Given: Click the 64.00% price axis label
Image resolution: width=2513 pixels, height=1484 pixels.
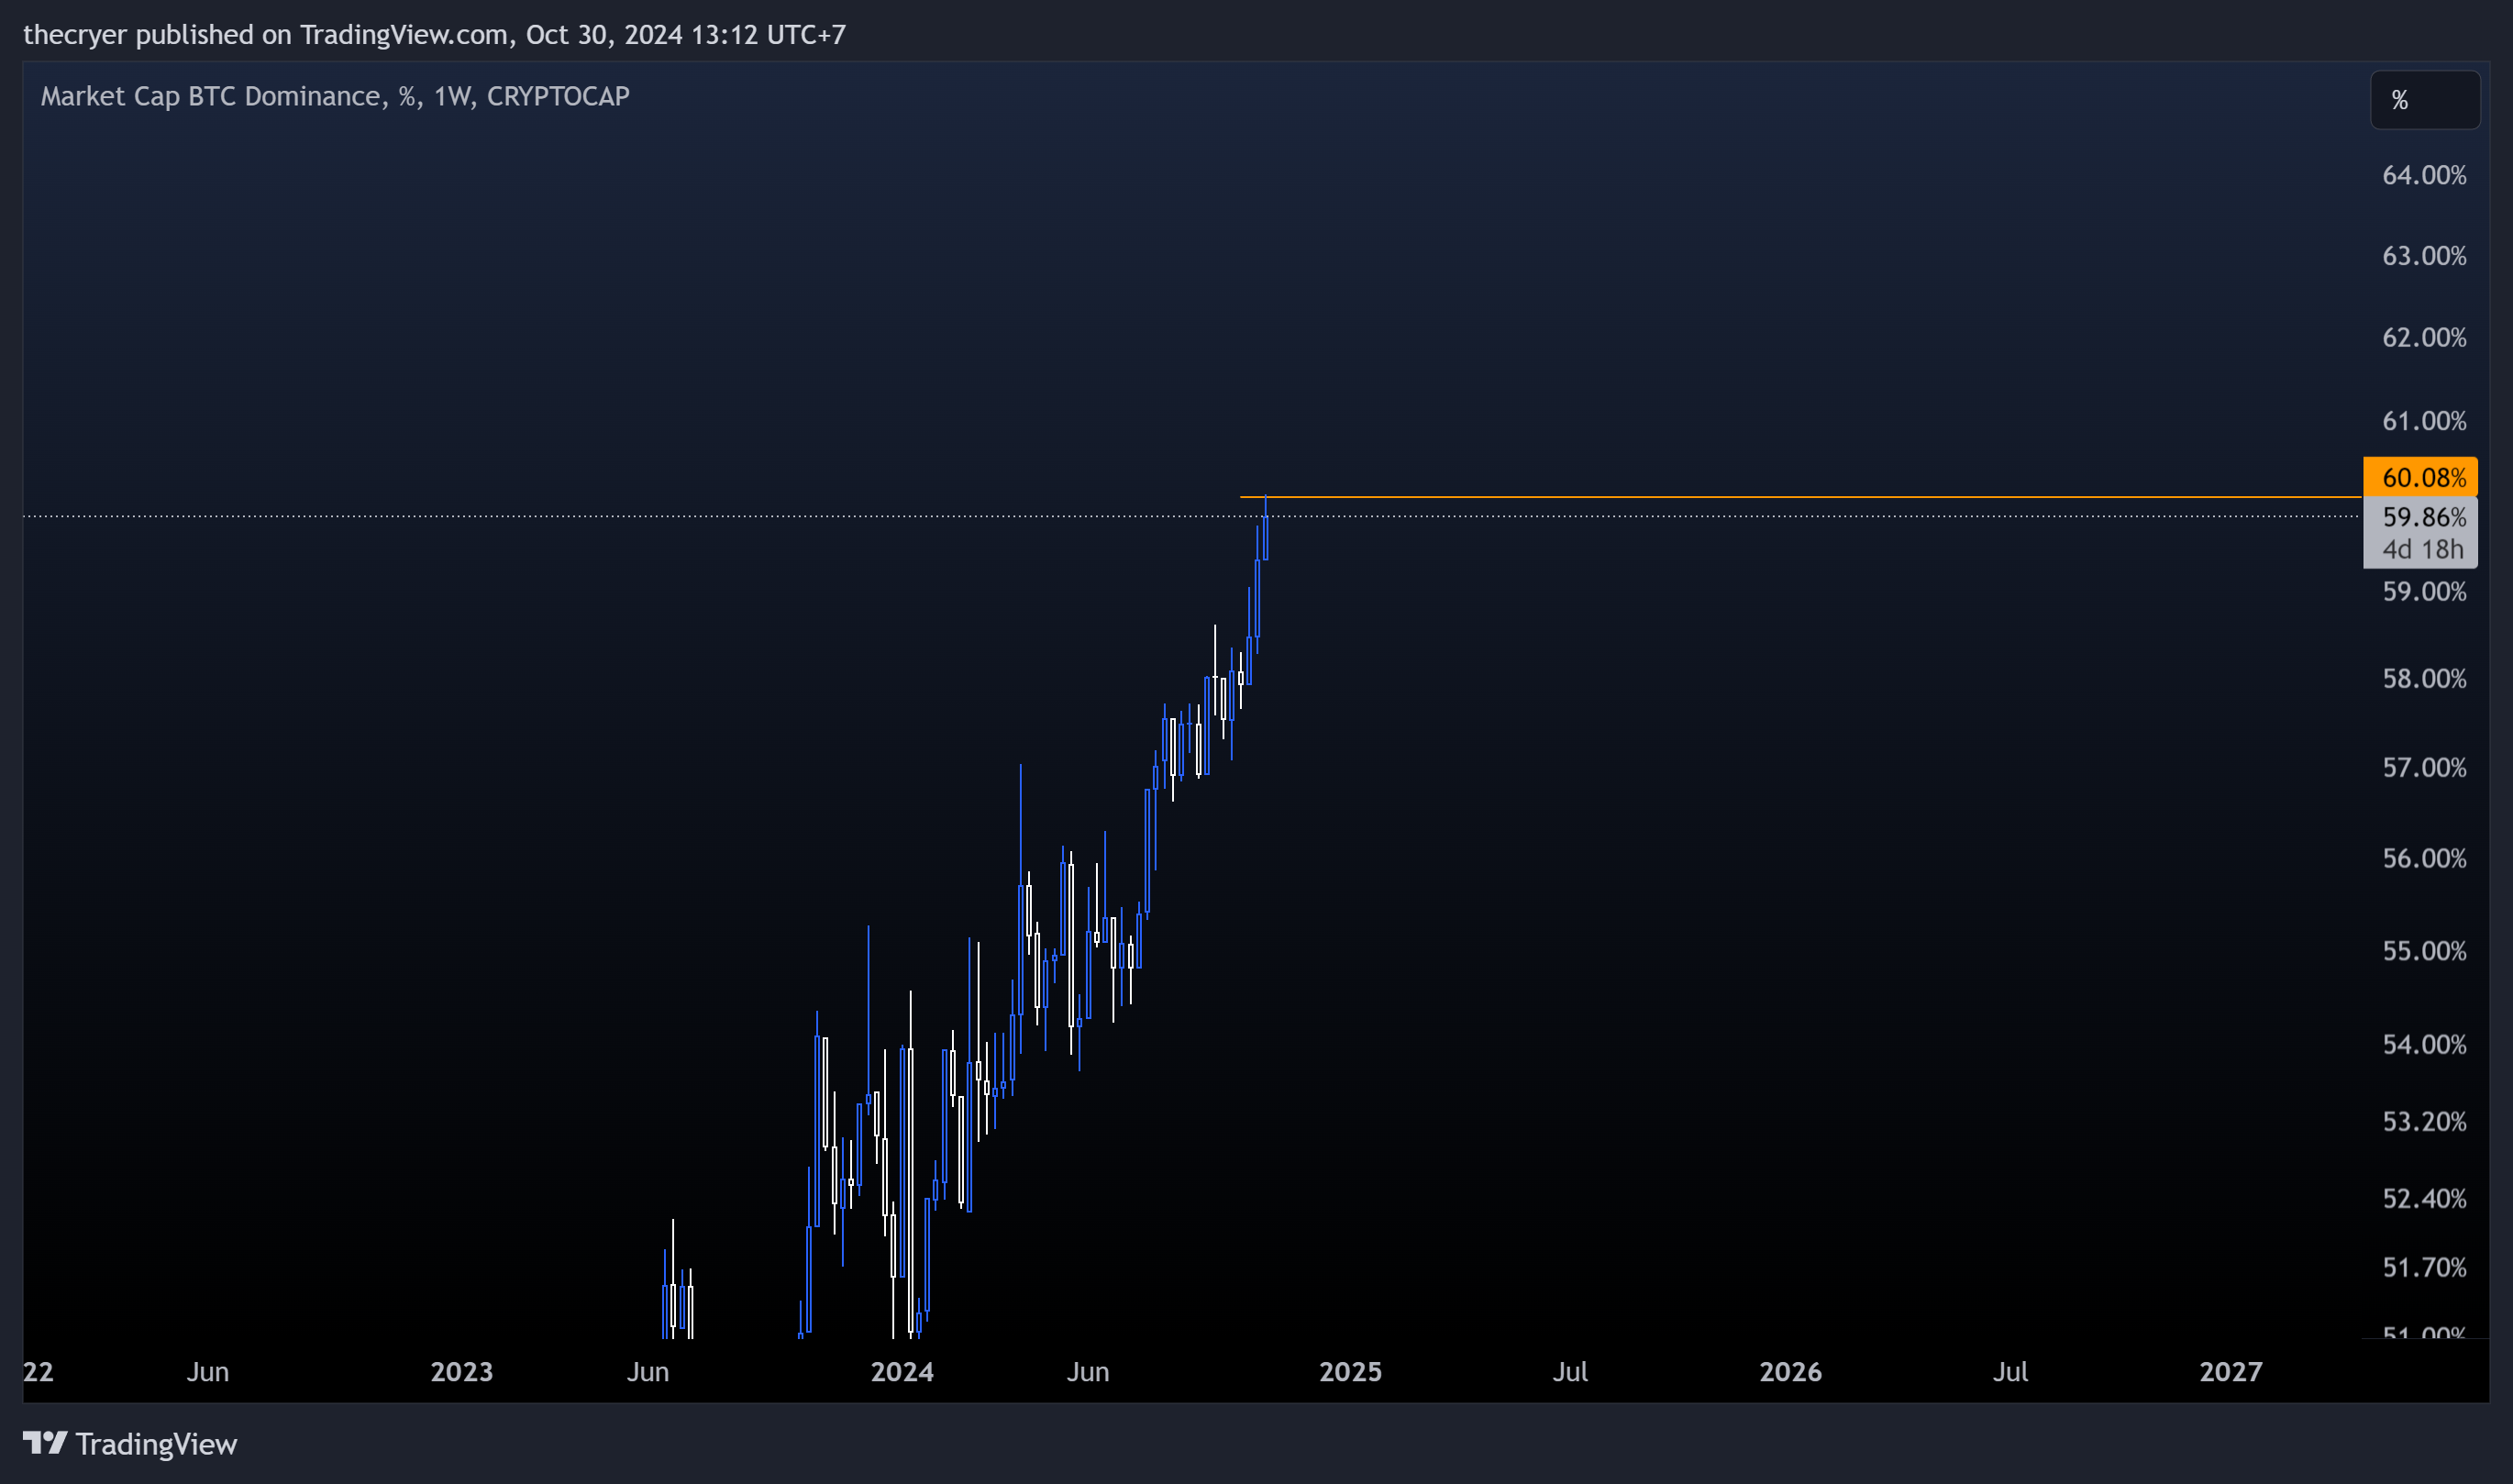Looking at the screenshot, I should (x=2424, y=175).
